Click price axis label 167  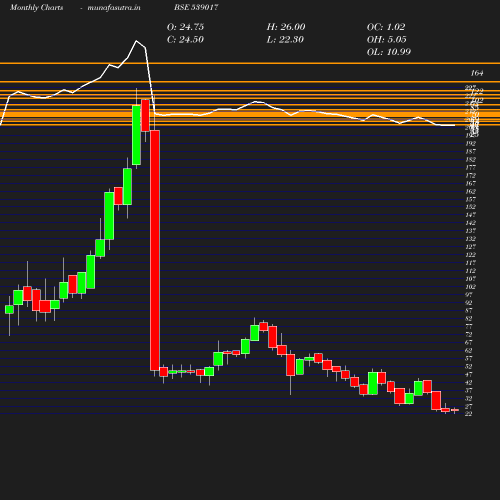tap(471, 184)
